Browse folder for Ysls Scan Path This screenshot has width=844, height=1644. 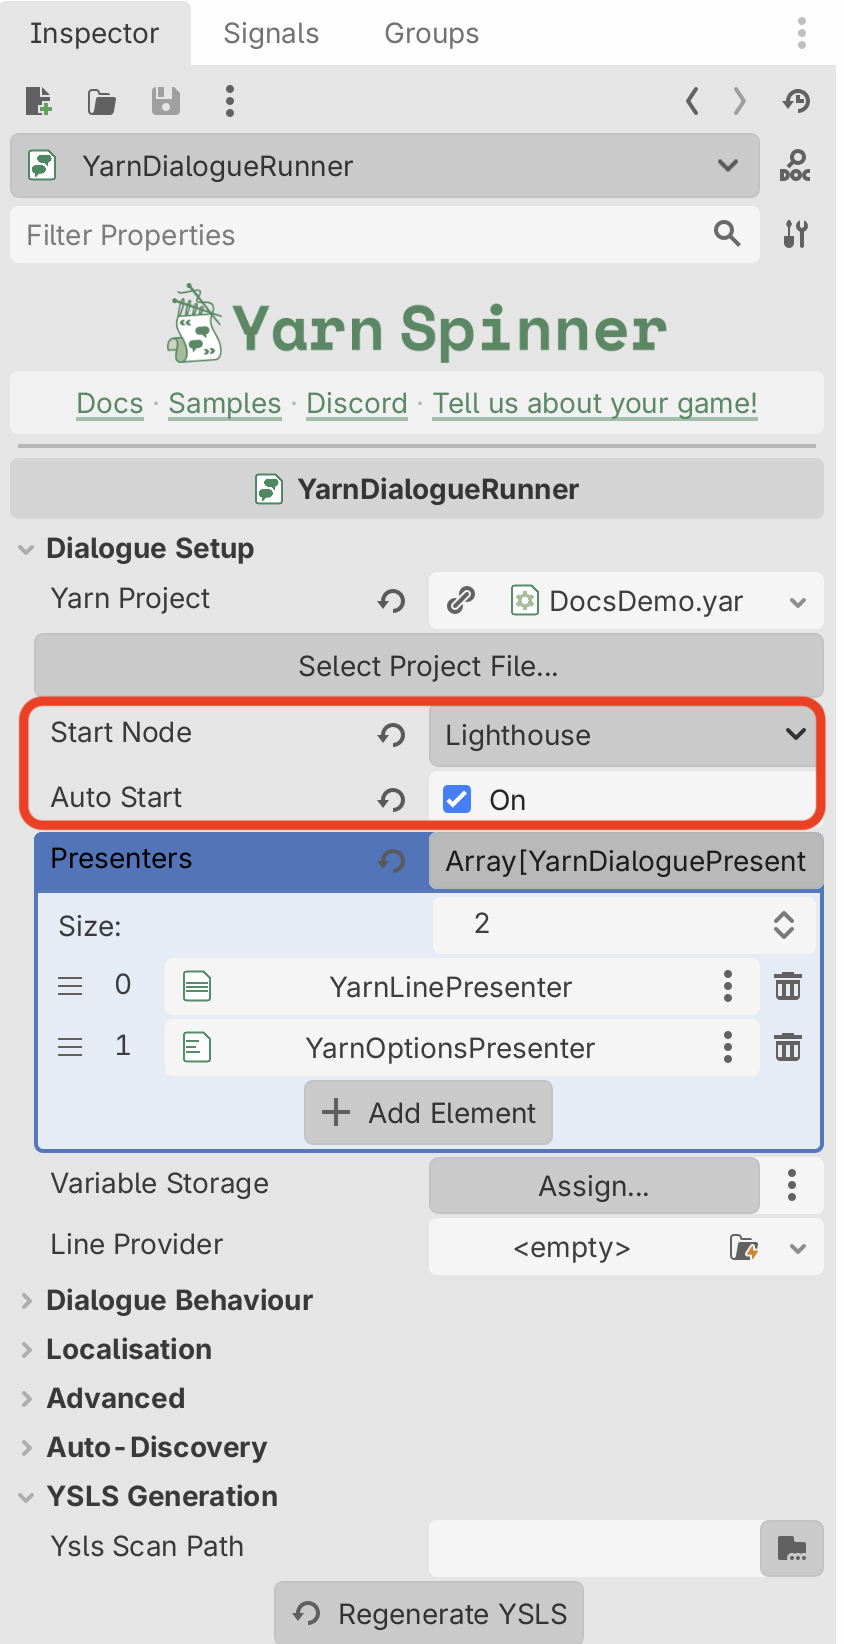tap(792, 1549)
